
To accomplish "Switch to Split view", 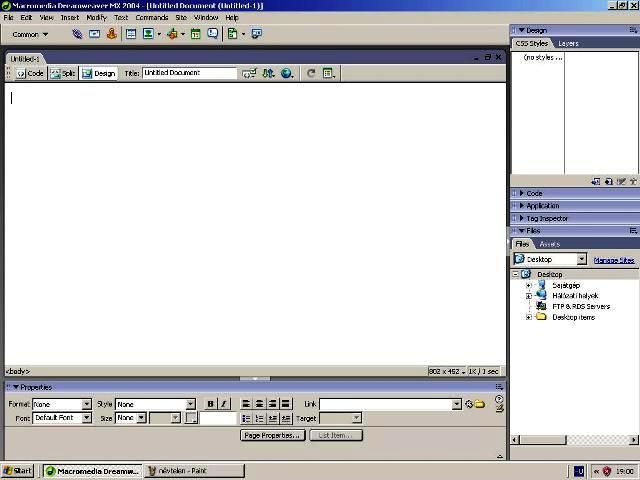I will click(63, 73).
